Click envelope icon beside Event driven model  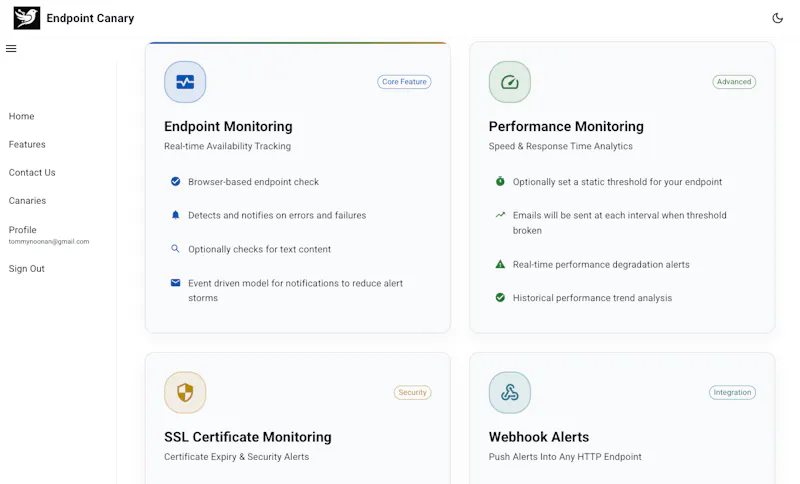(176, 283)
